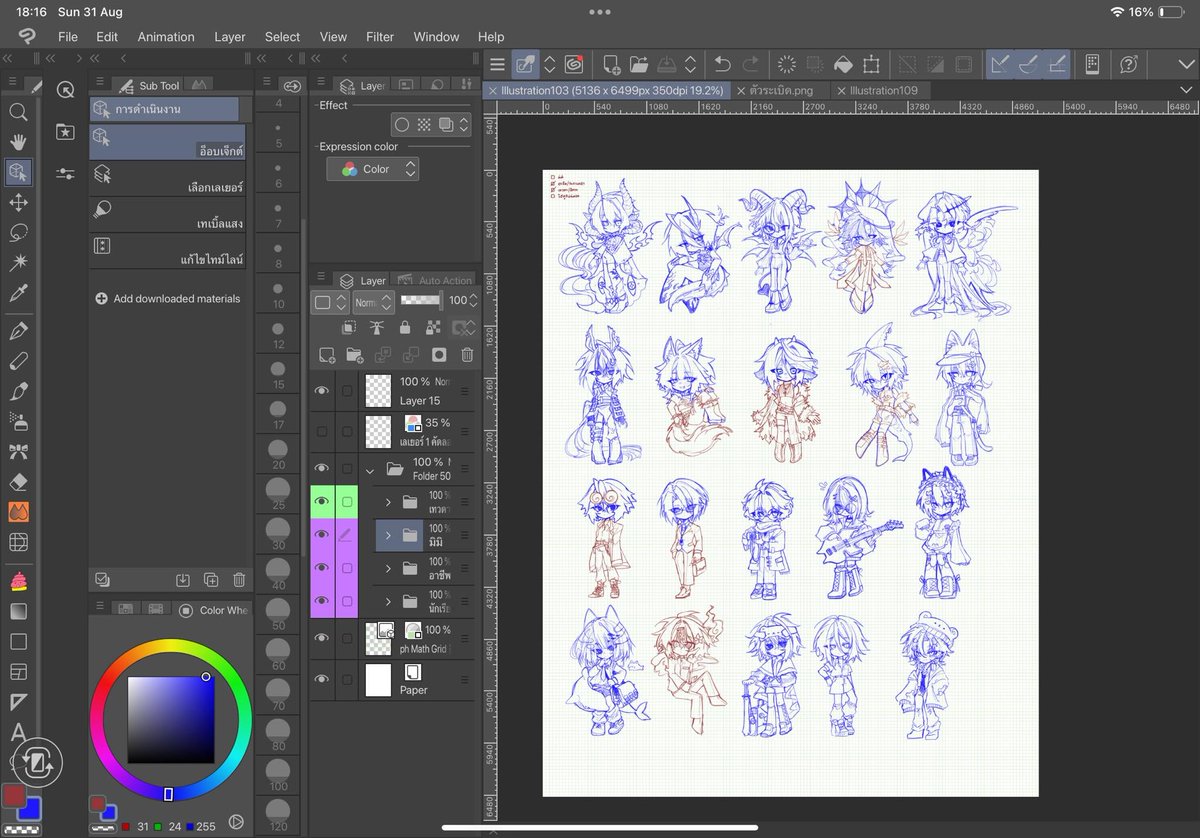Click inside the color wheel square

(170, 719)
